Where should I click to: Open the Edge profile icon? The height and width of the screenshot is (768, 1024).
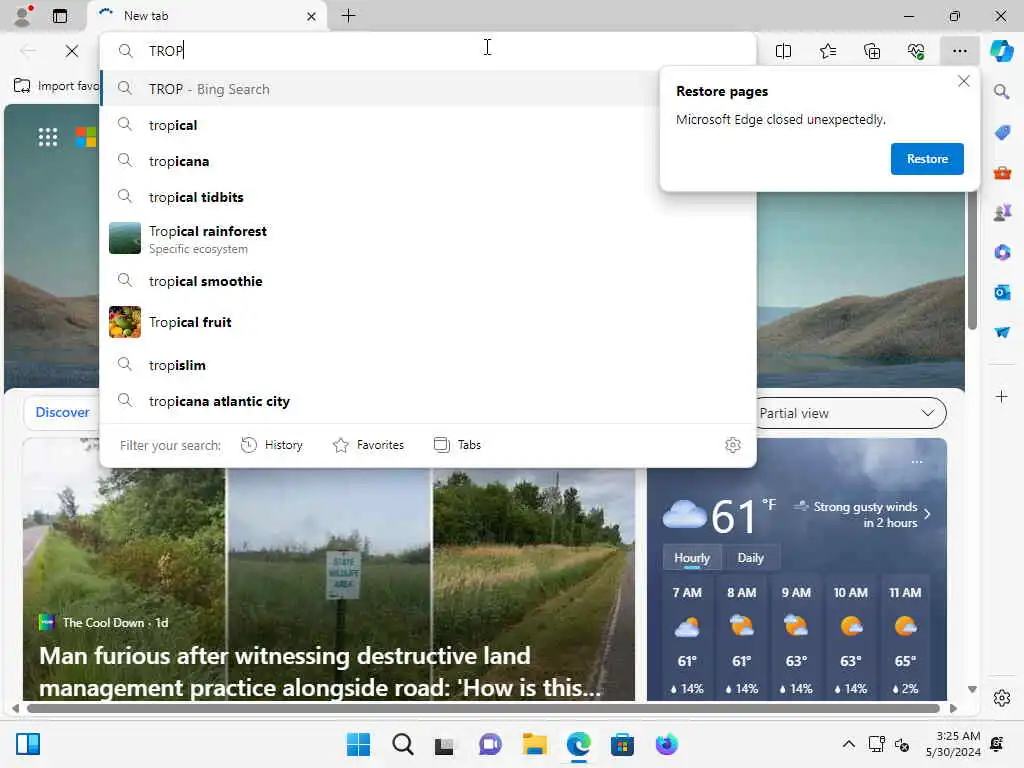tap(23, 16)
